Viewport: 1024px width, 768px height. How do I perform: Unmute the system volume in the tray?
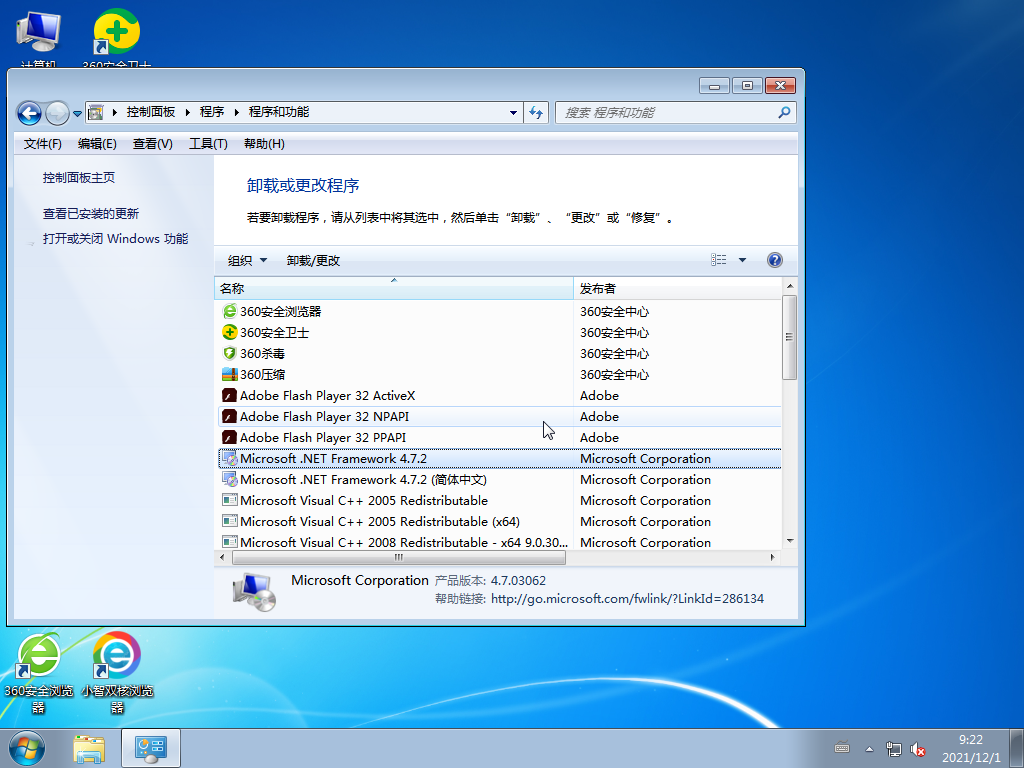[x=918, y=748]
